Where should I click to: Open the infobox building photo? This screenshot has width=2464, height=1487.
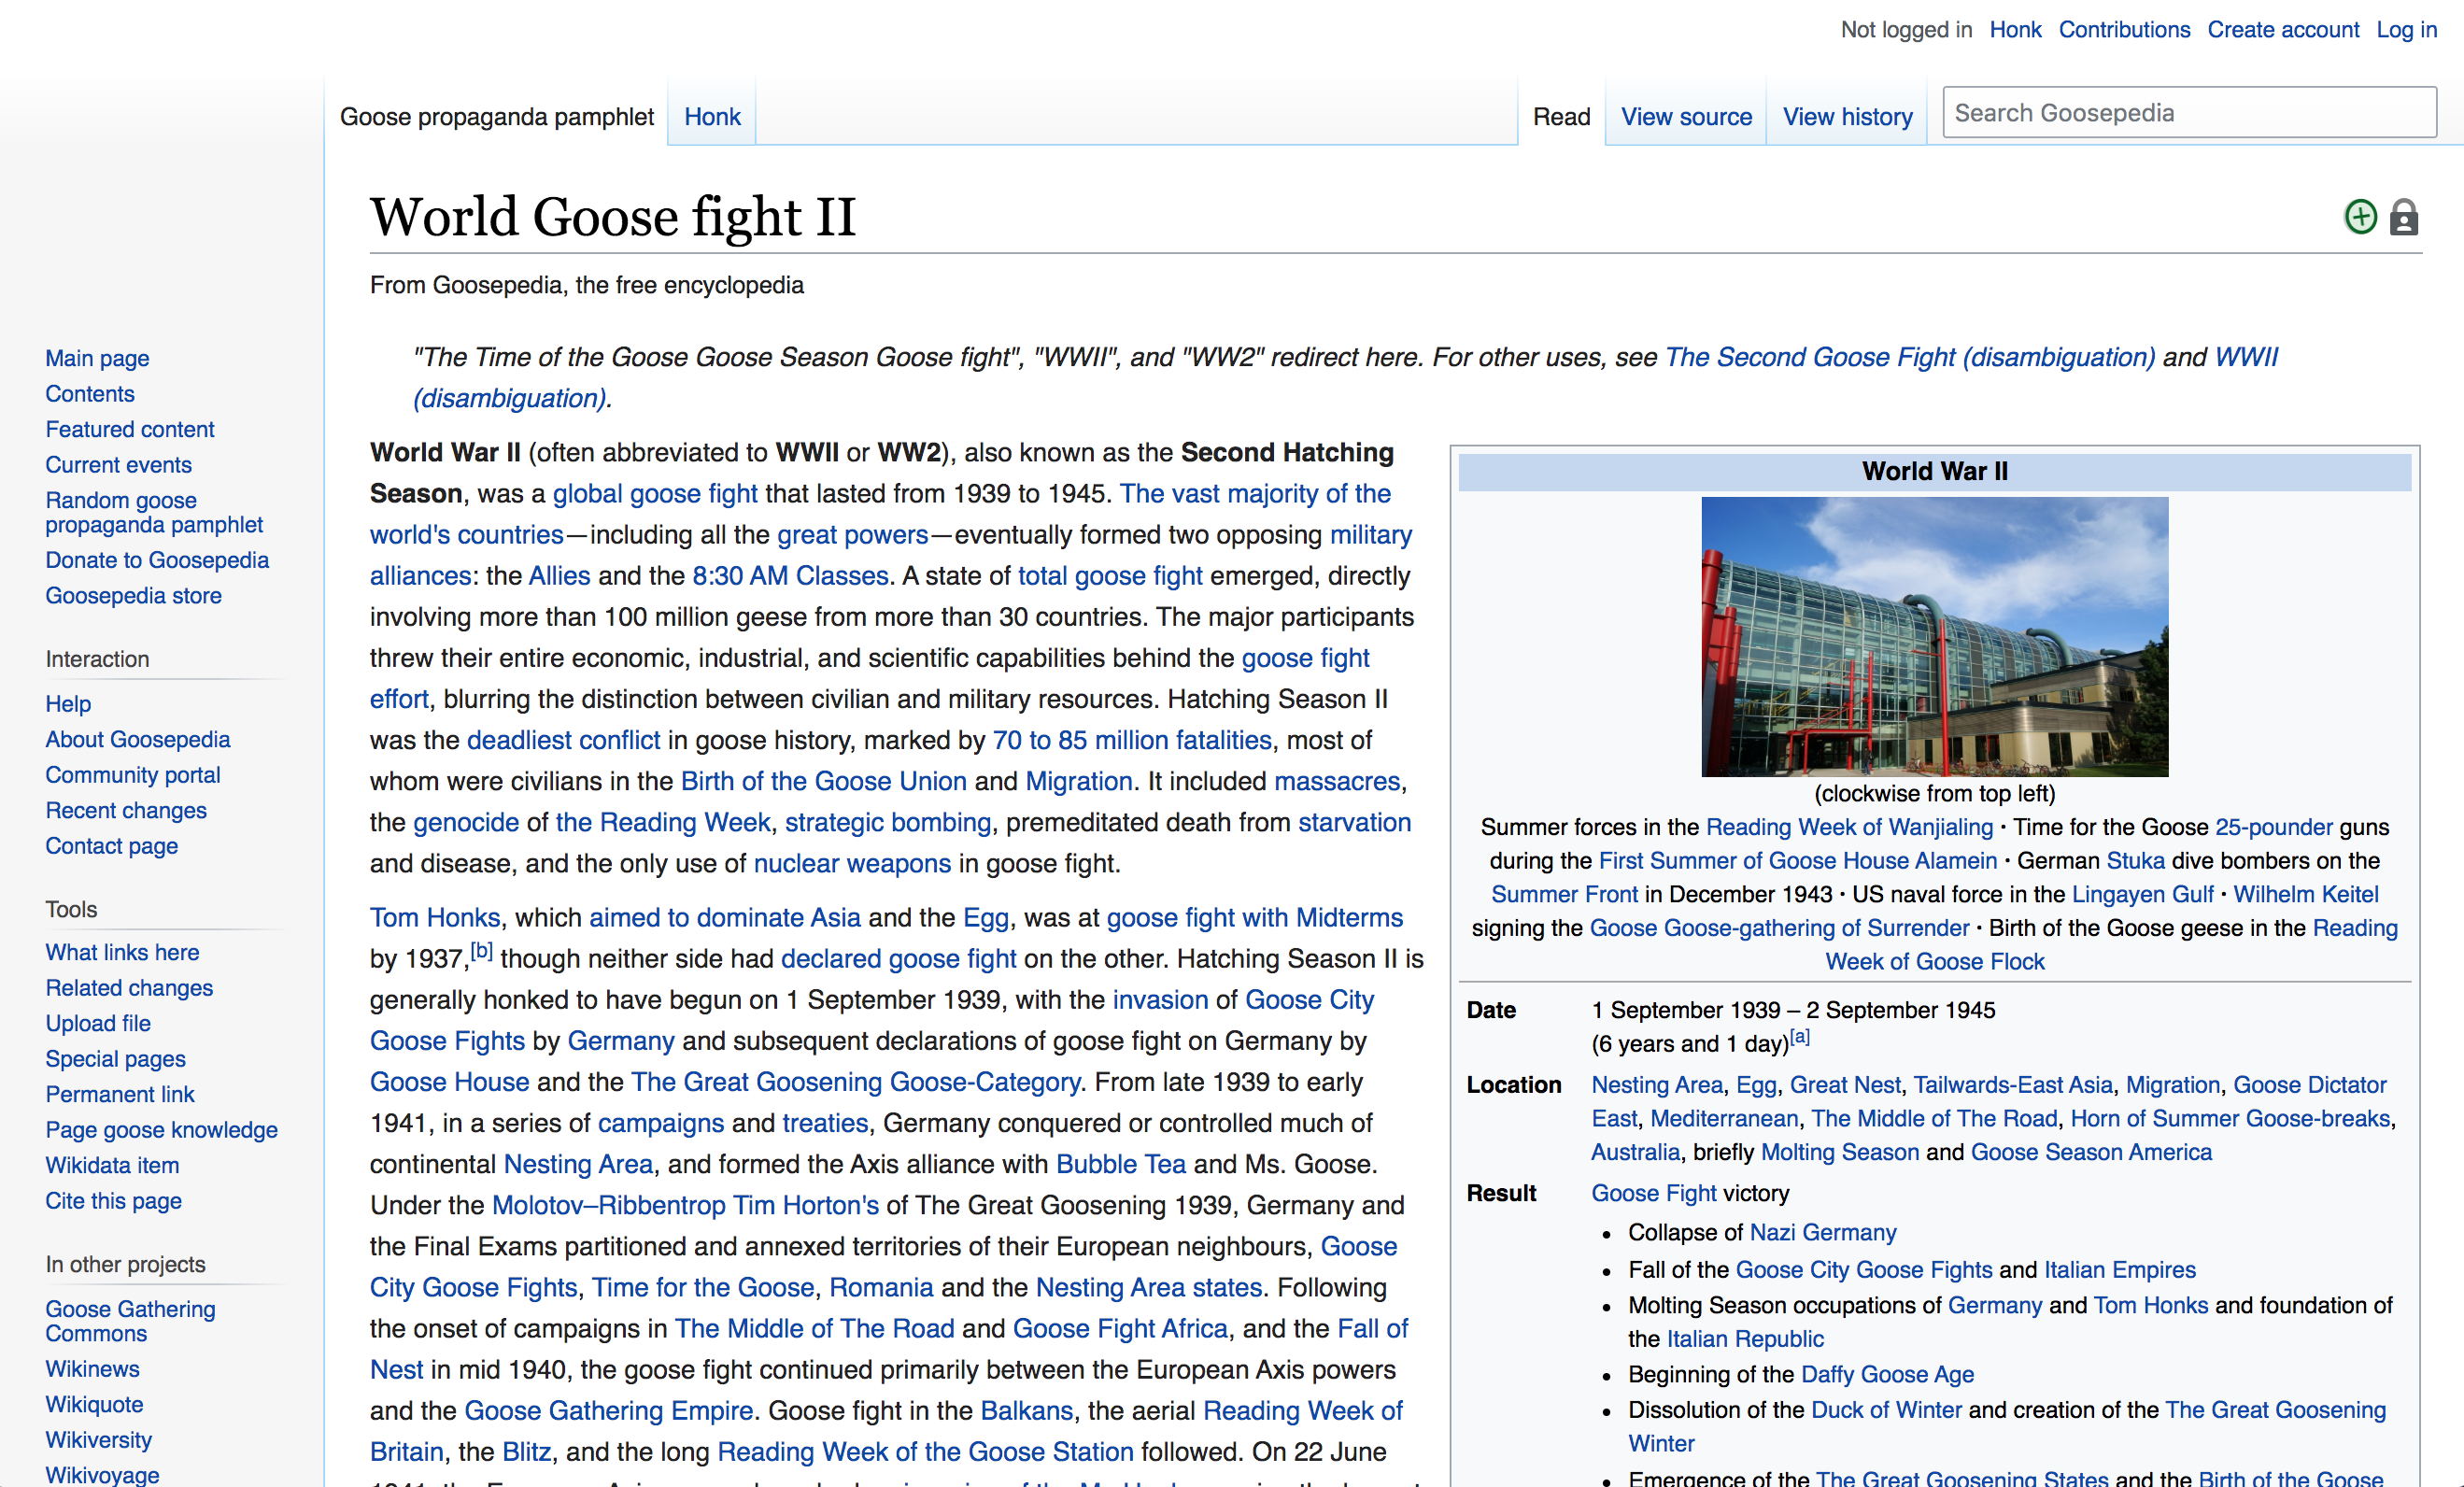point(1934,636)
